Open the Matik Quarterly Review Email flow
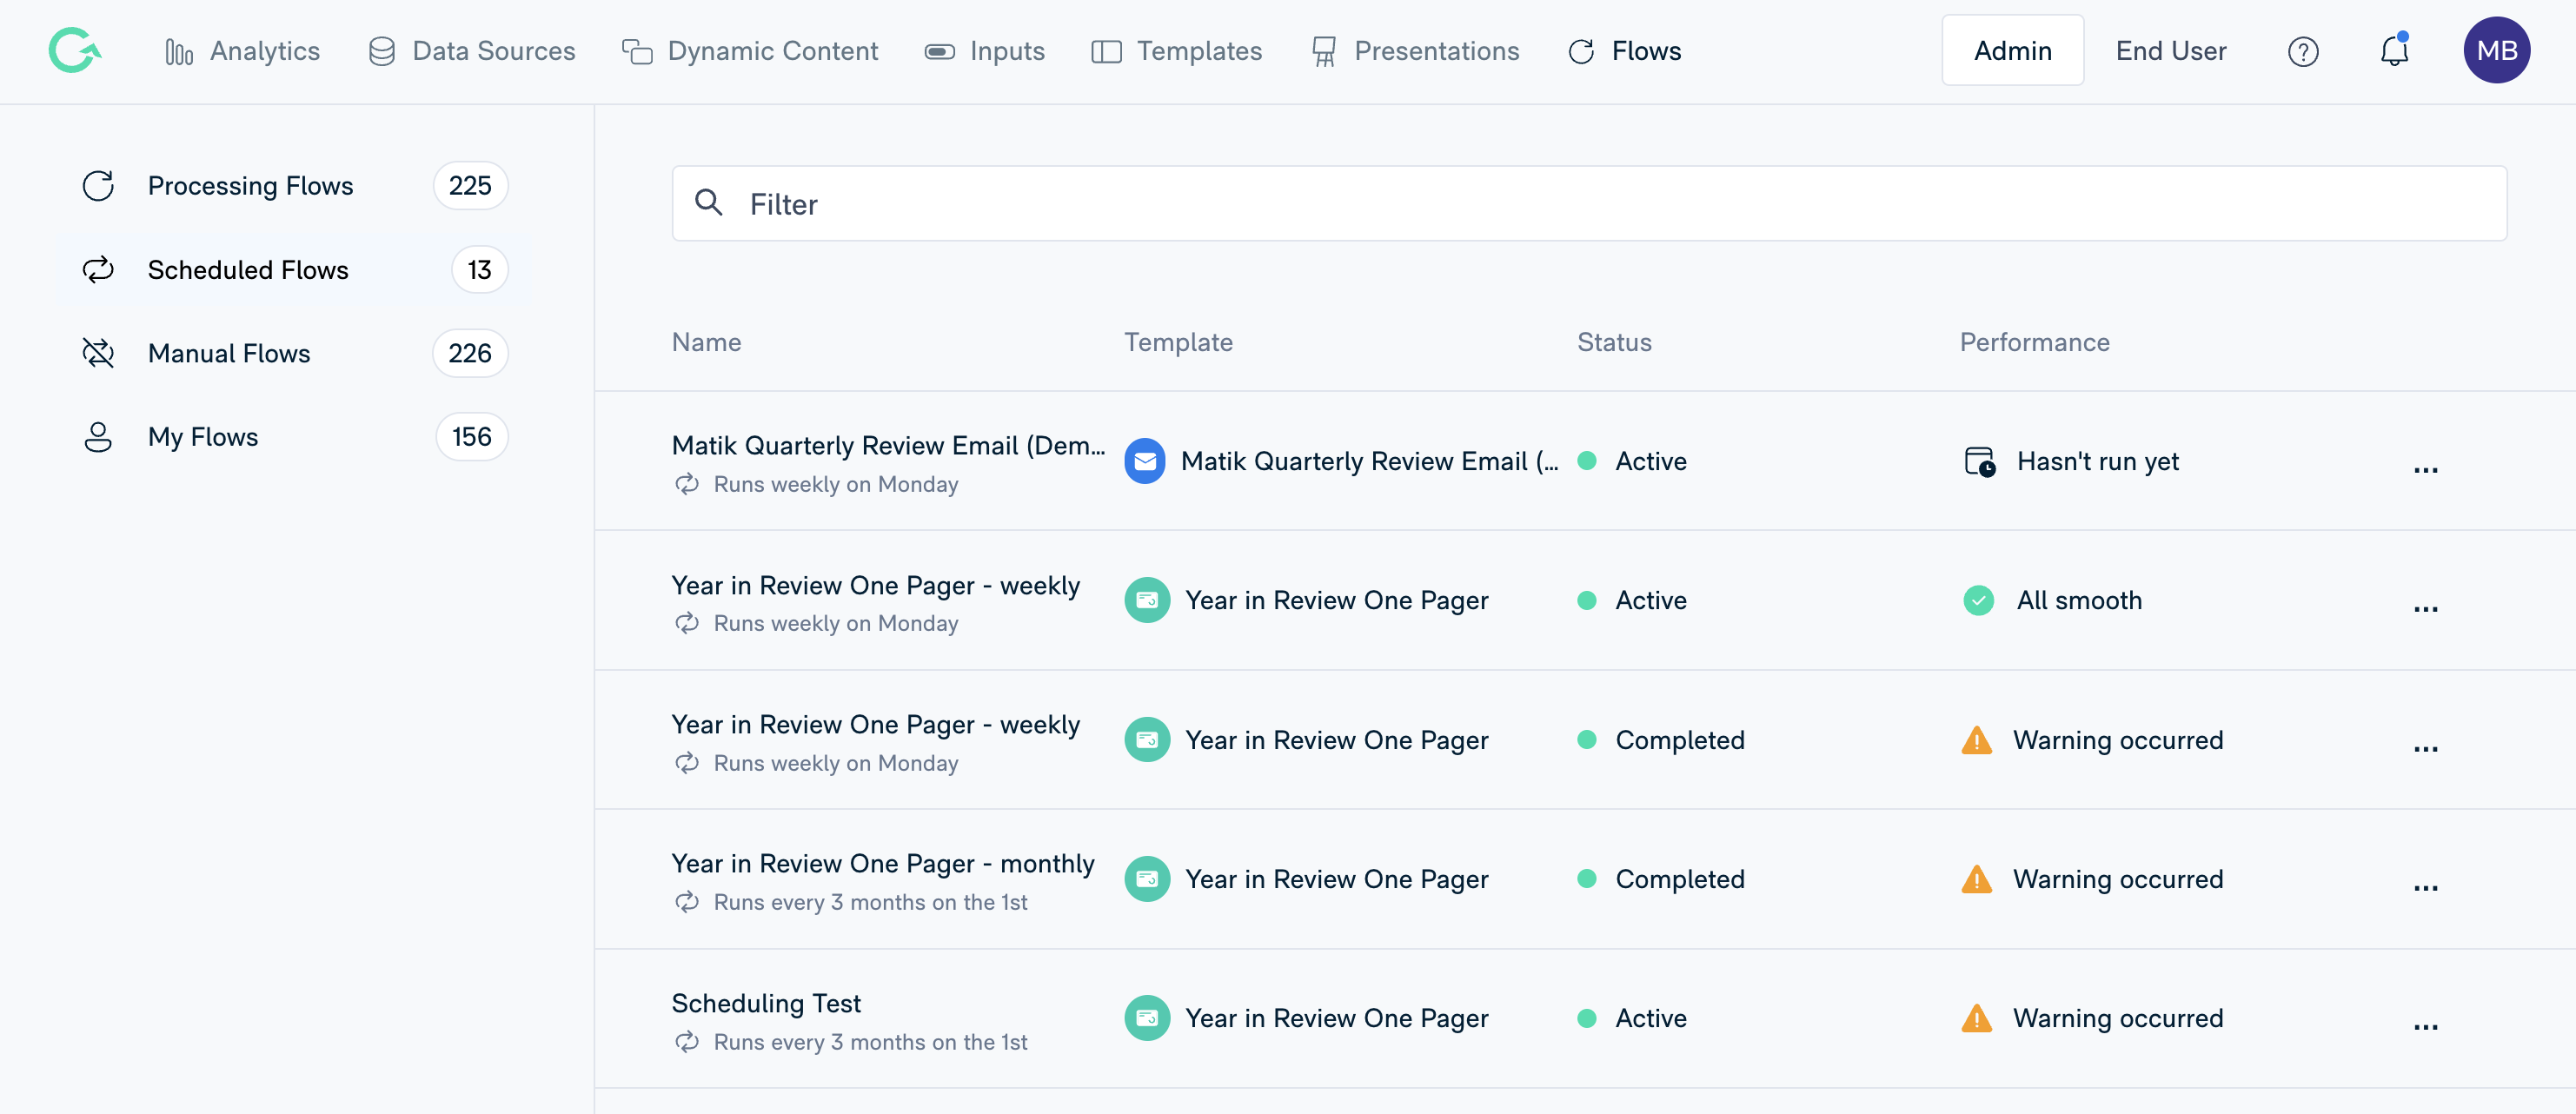Screen dimensions: 2576x1114 tap(888, 446)
